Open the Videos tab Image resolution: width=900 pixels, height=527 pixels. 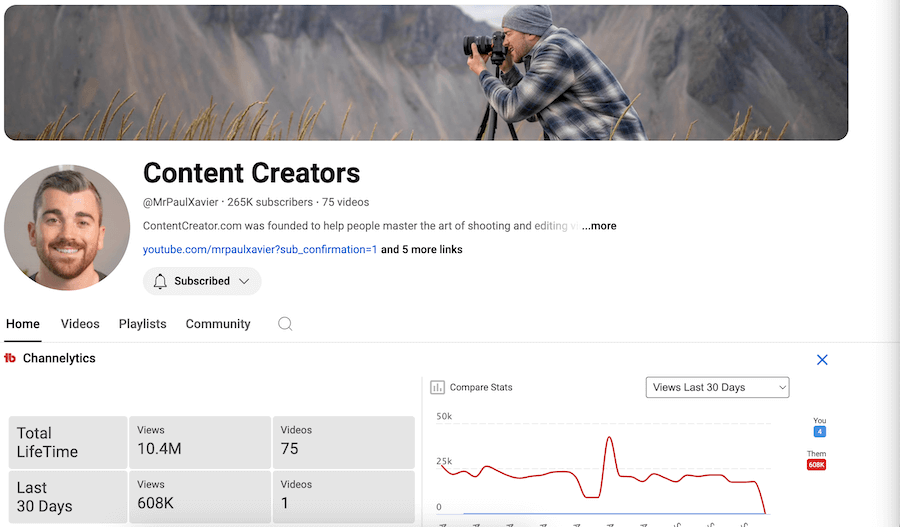tap(80, 324)
